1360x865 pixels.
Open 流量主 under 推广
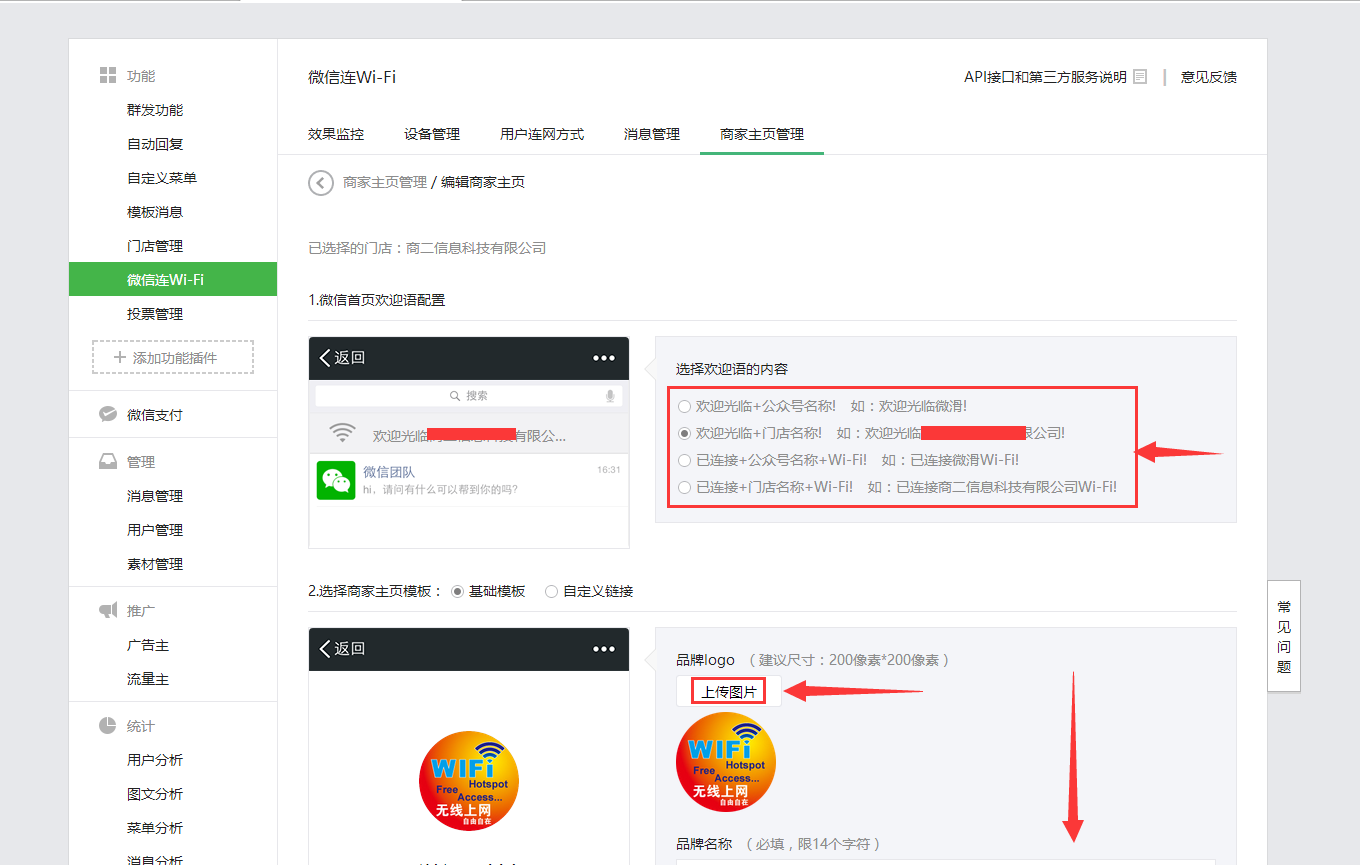[148, 679]
